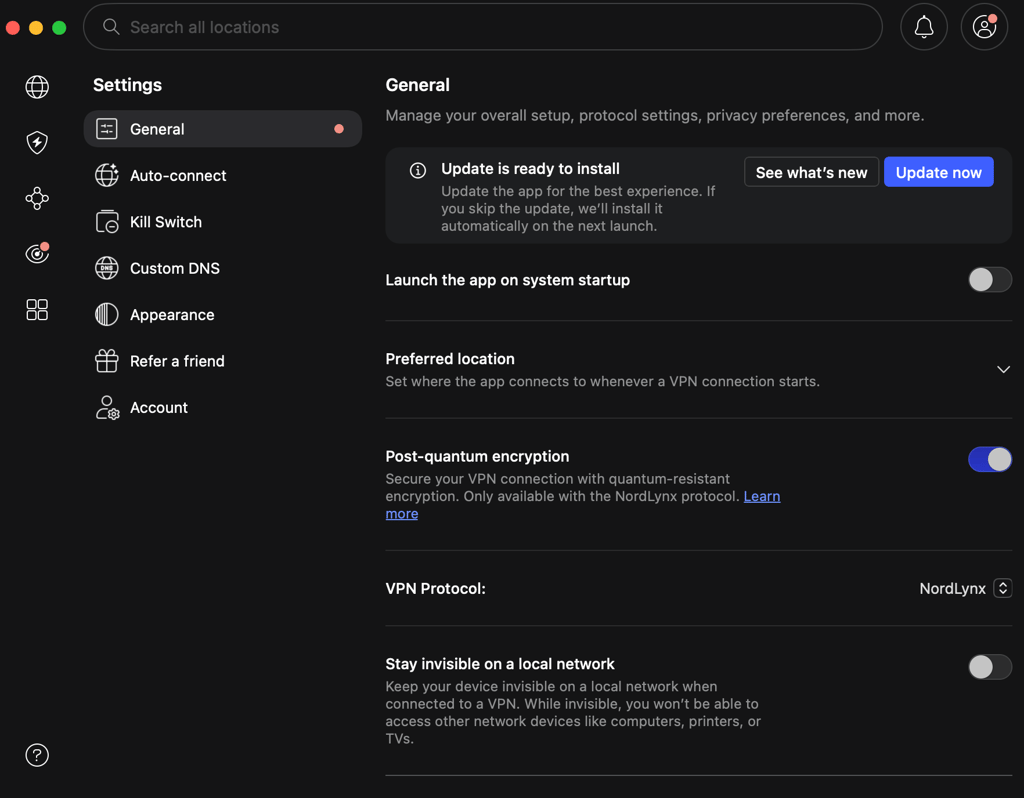
Task: Click the Account person-gear icon
Action: (107, 407)
